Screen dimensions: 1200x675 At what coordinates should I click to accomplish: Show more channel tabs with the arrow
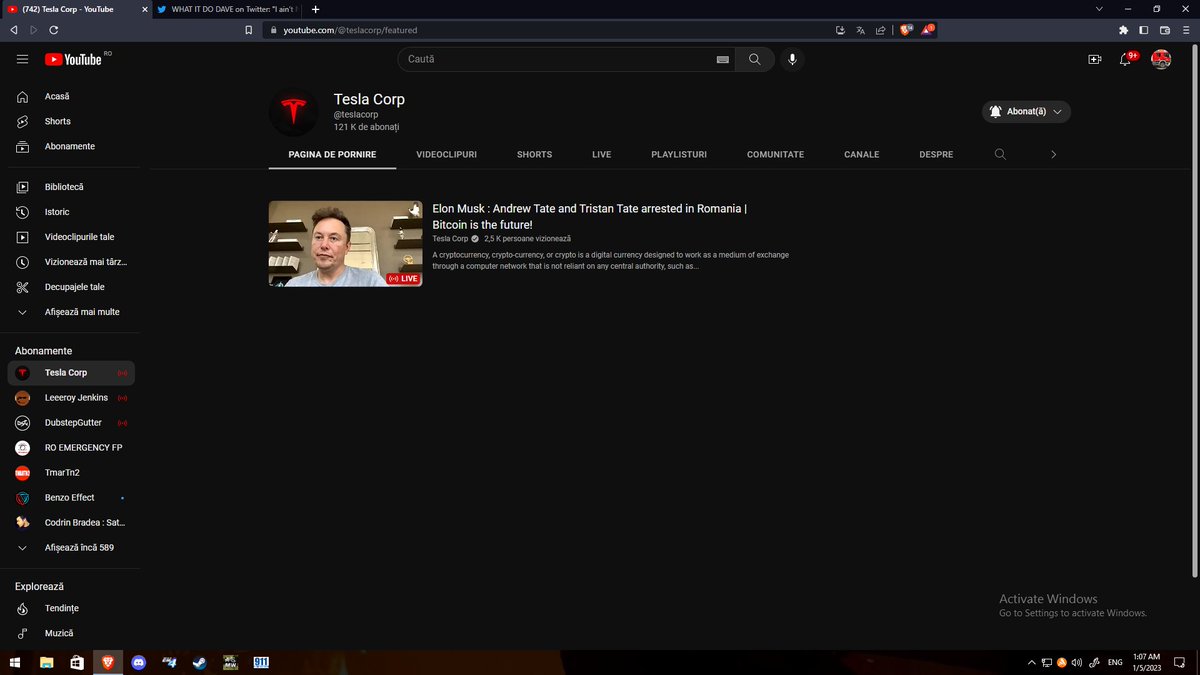point(1053,154)
